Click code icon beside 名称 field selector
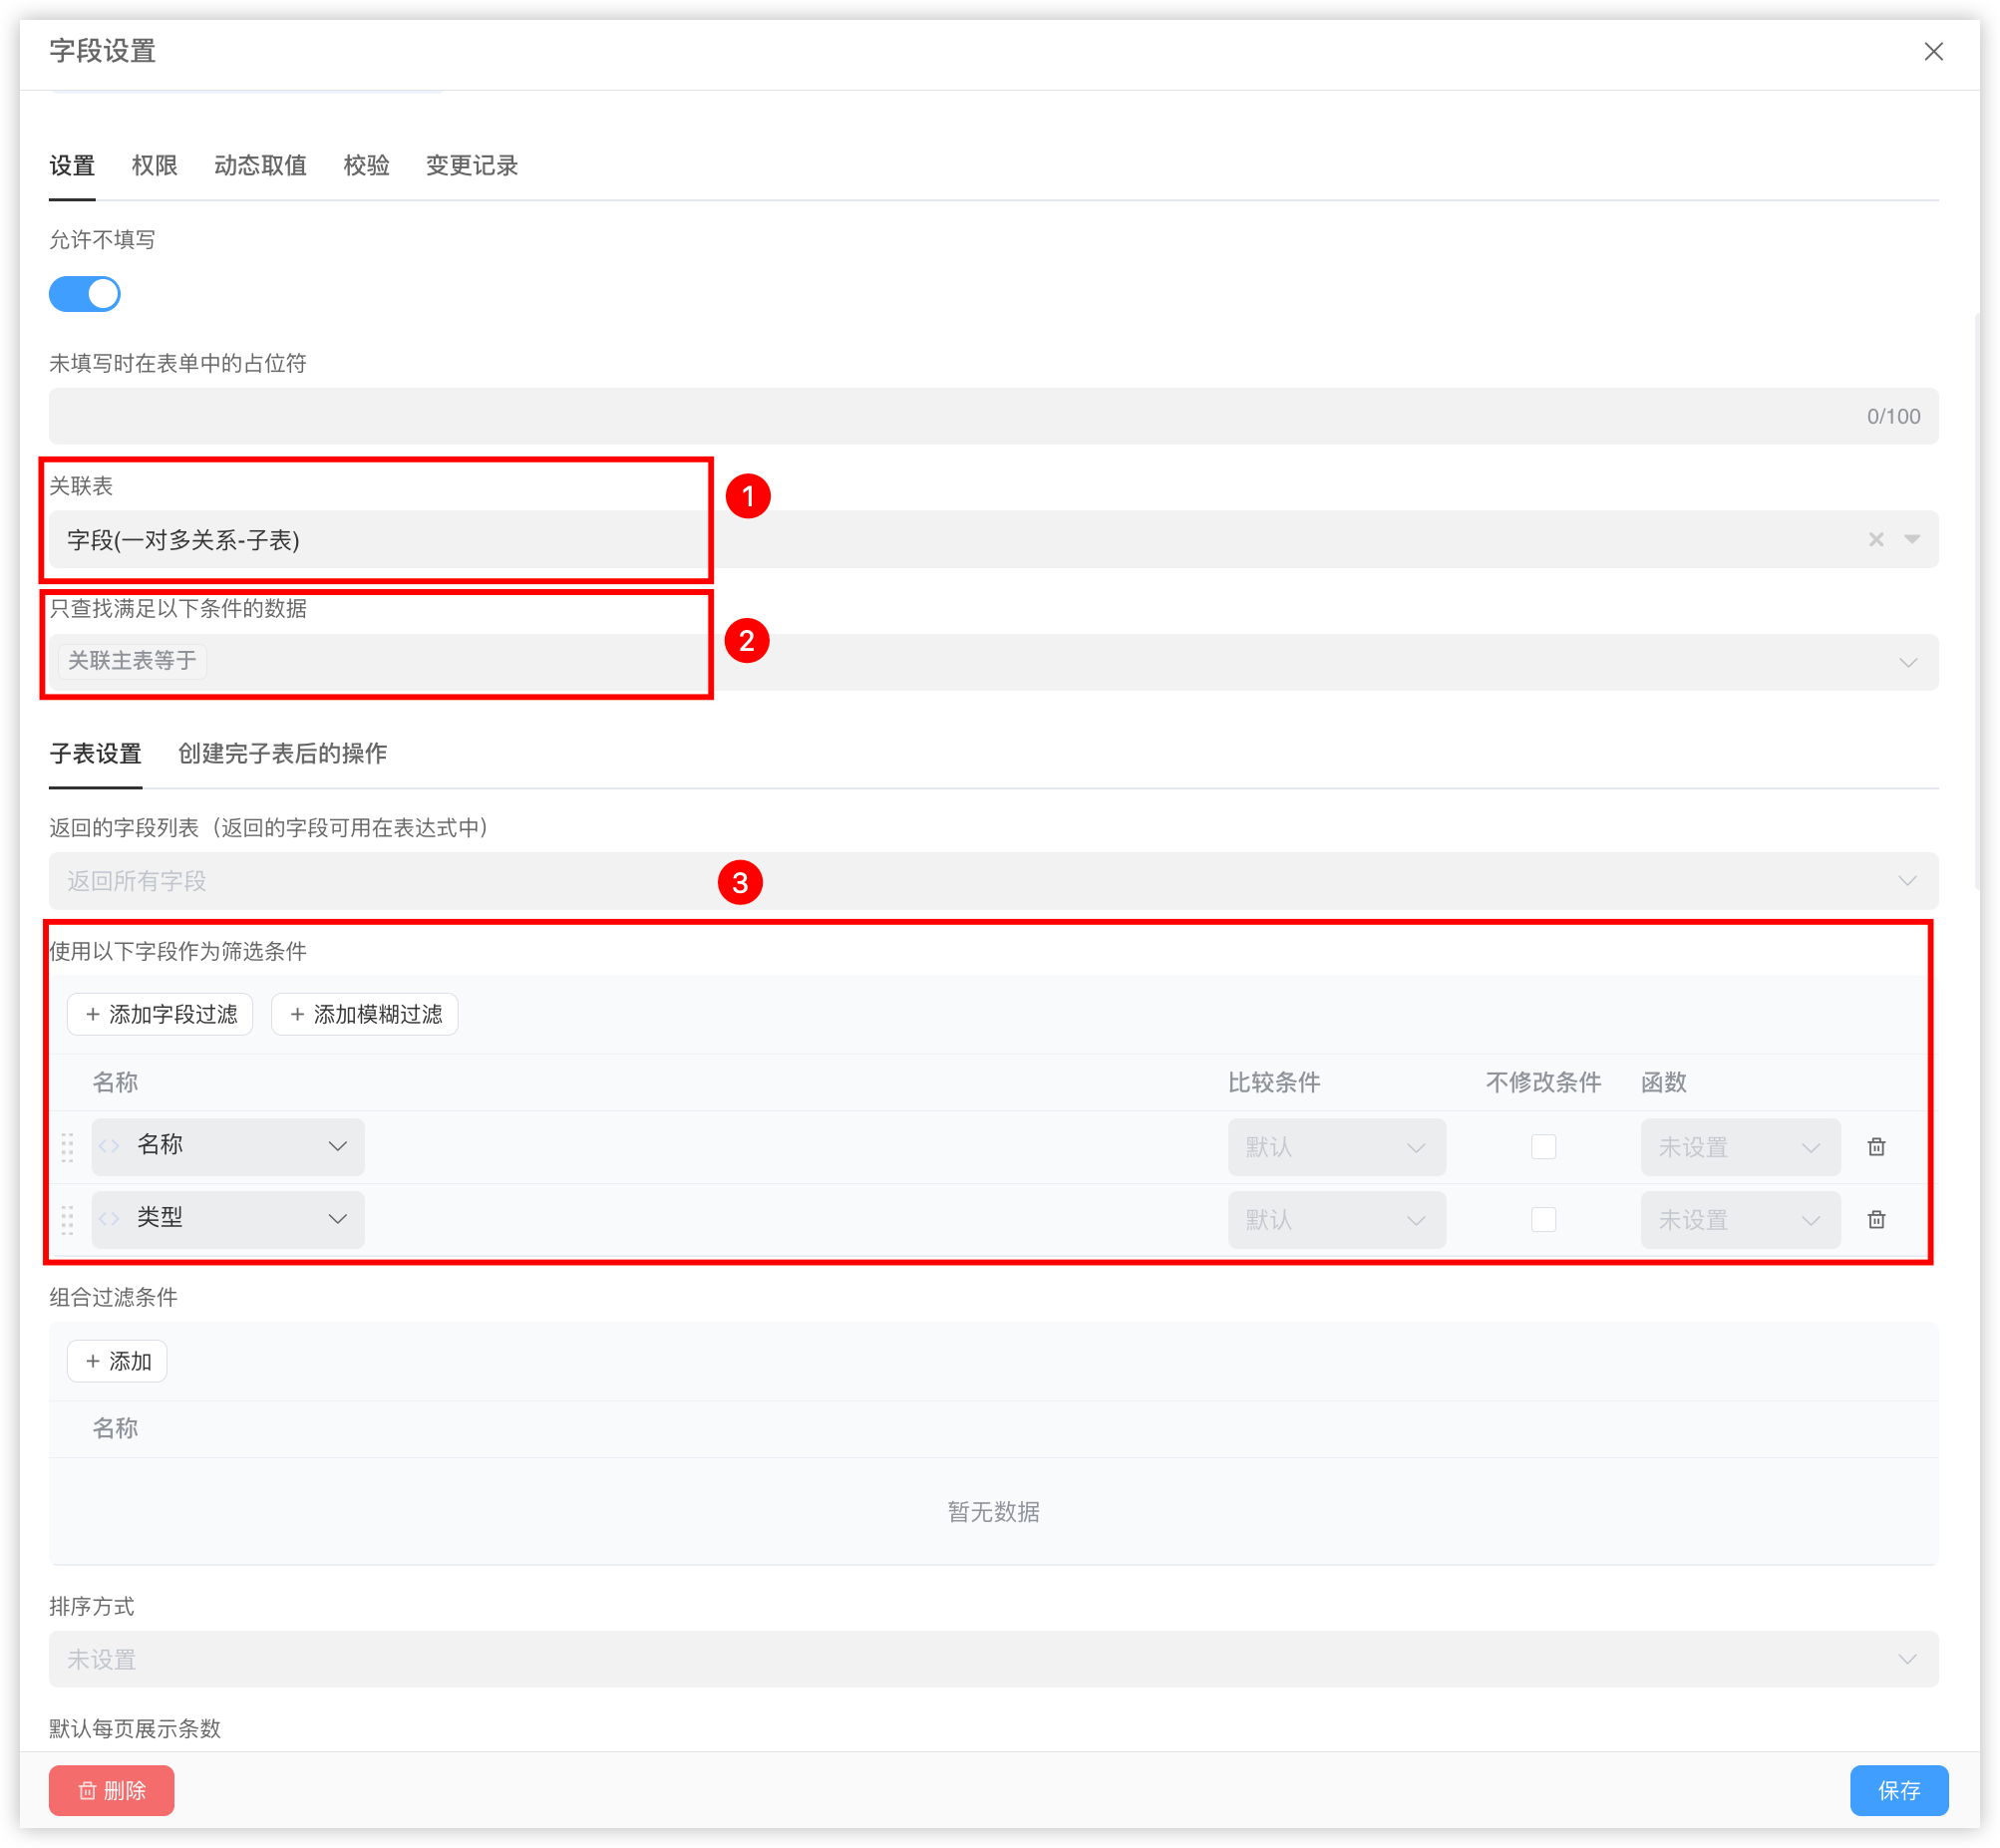 pyautogui.click(x=110, y=1146)
